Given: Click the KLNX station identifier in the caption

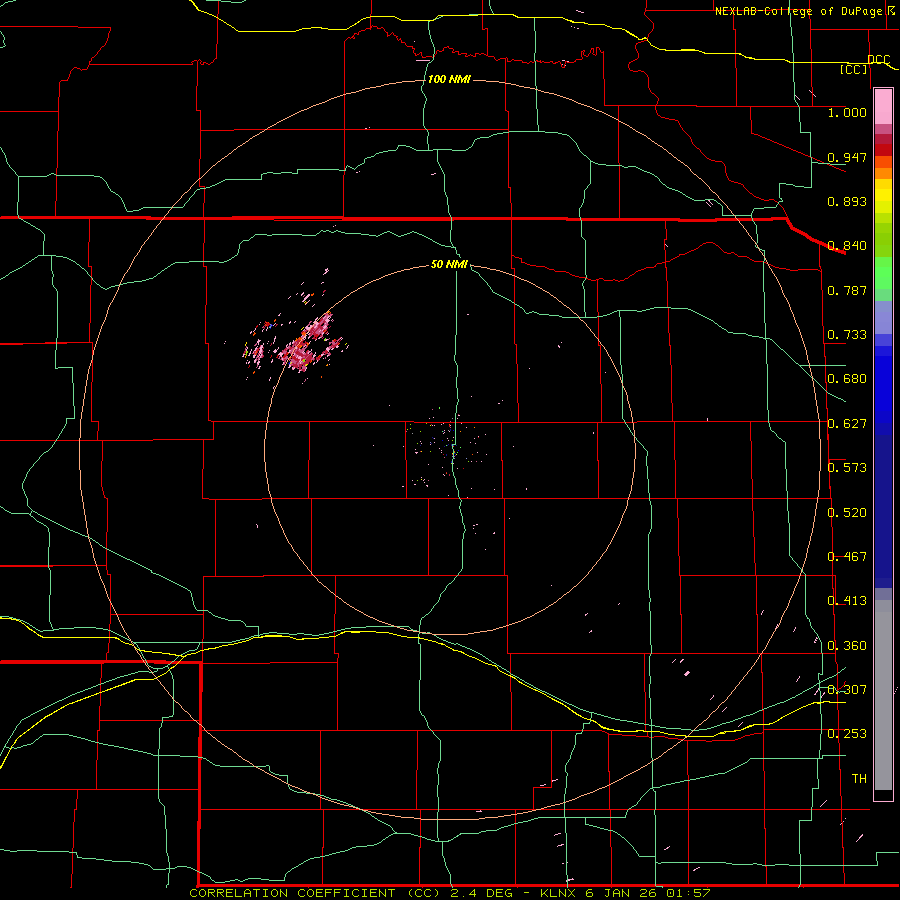Looking at the screenshot, I should pyautogui.click(x=557, y=893).
